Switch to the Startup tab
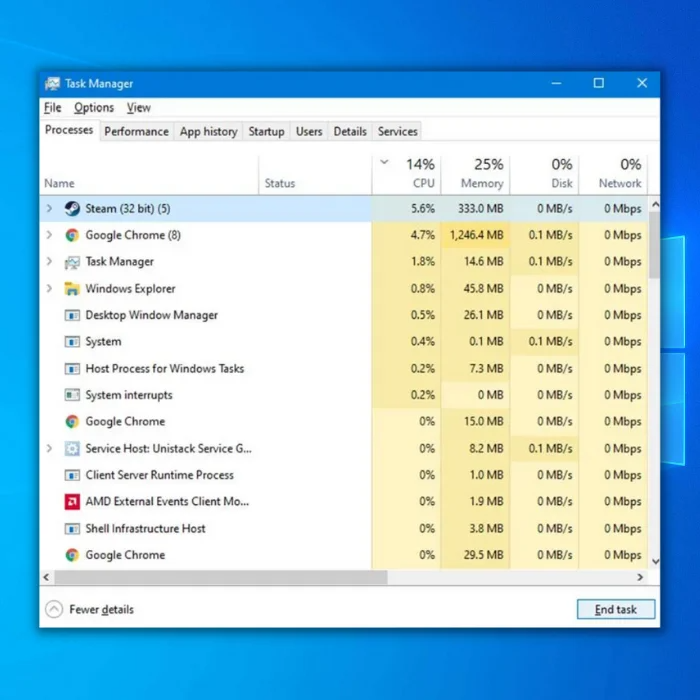This screenshot has width=700, height=700. click(x=266, y=131)
